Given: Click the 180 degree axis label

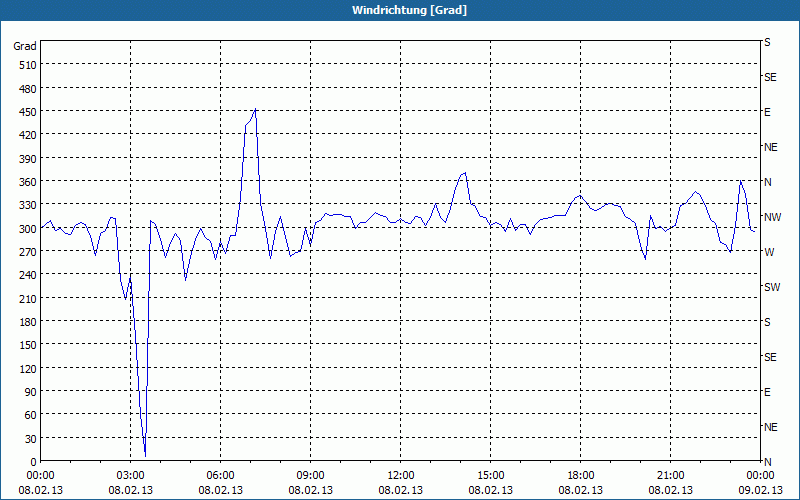Looking at the screenshot, I should pyautogui.click(x=28, y=322).
